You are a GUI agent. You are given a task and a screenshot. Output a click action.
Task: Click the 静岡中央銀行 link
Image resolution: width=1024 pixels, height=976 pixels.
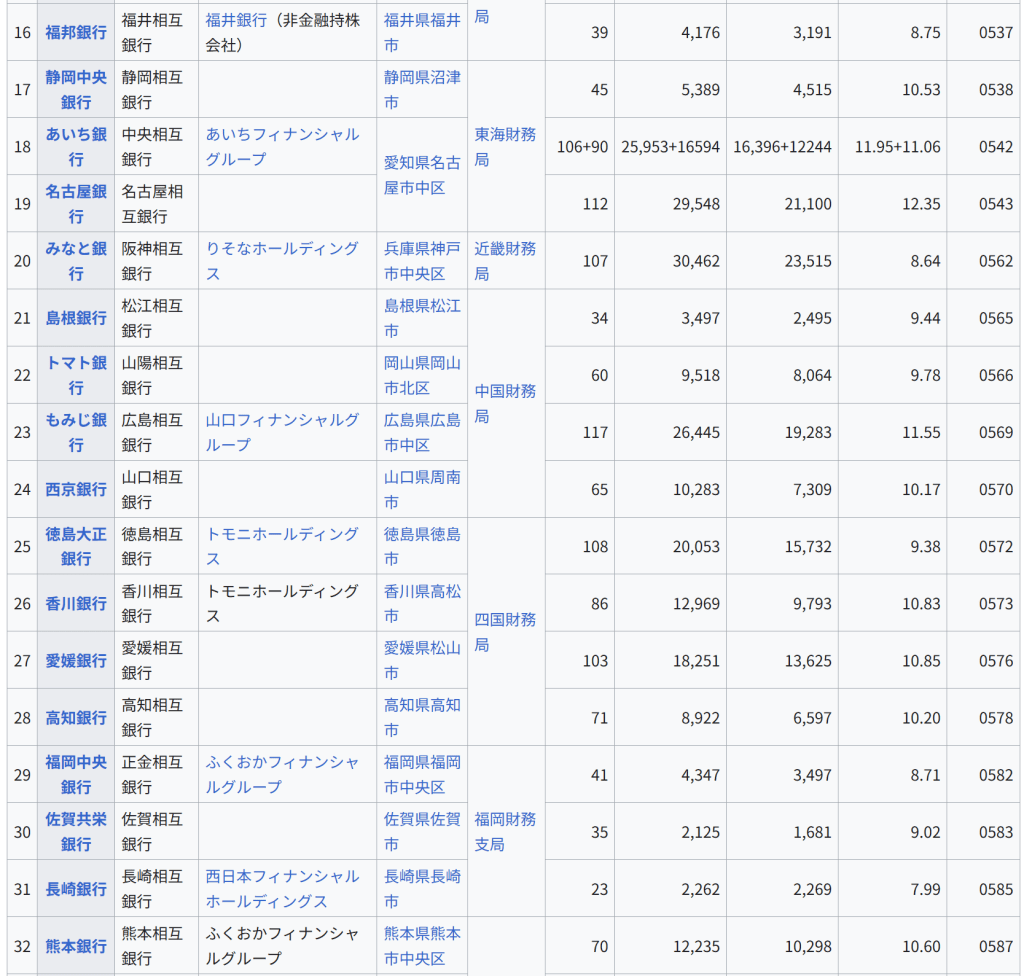(76, 89)
